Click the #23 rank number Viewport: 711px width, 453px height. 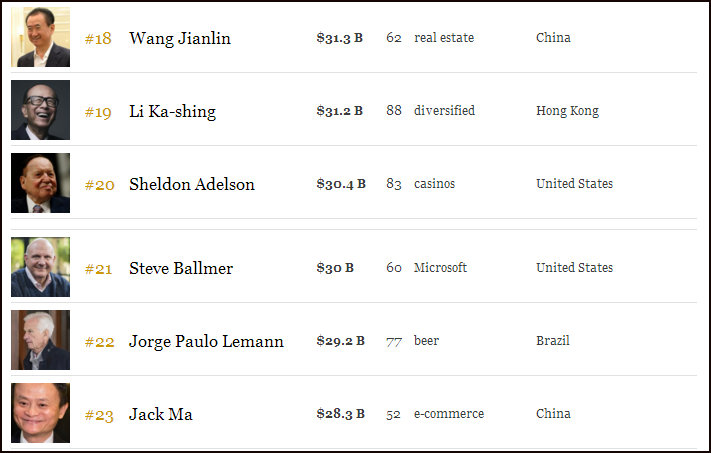click(x=98, y=415)
